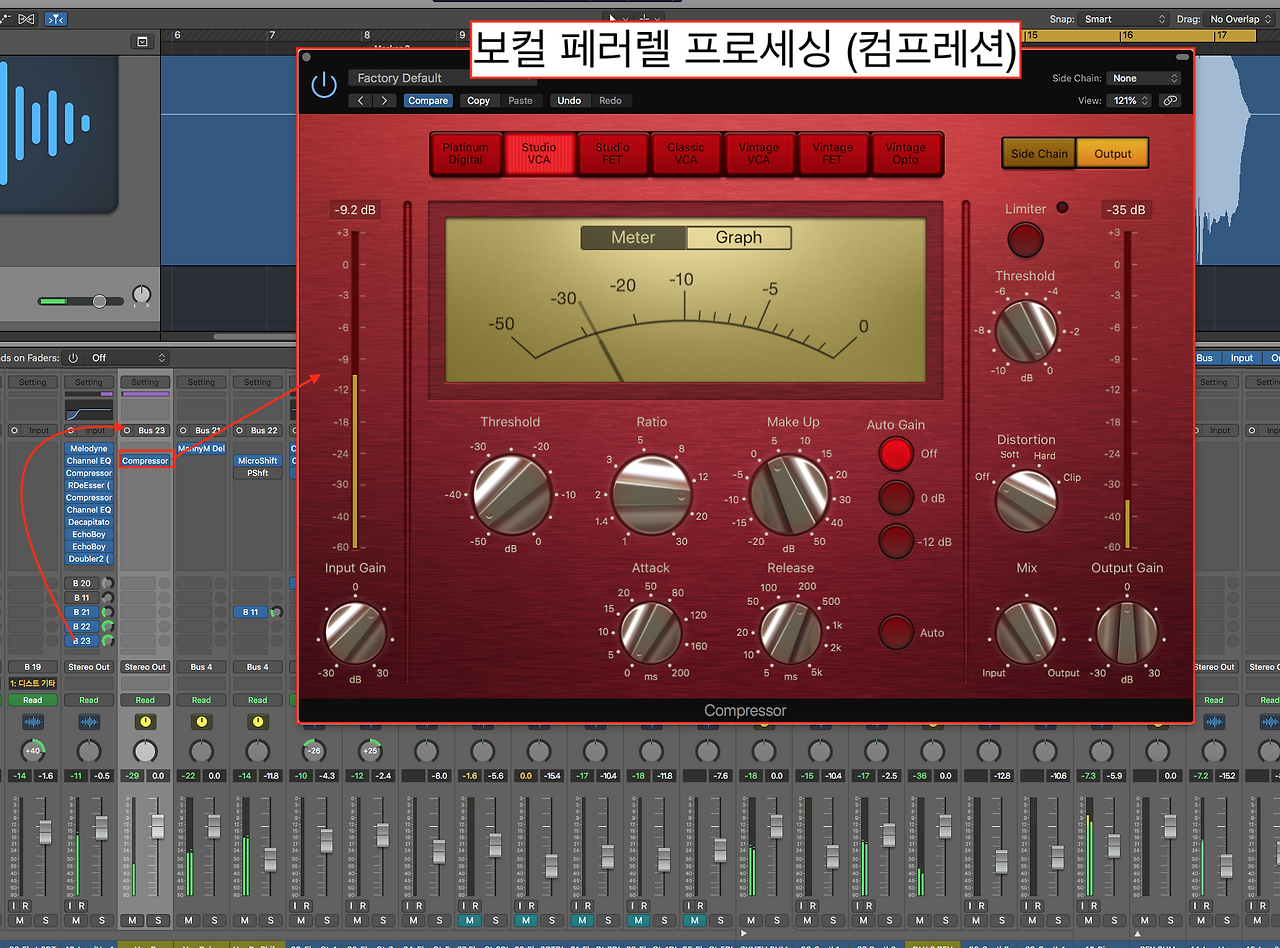
Task: Click the yellow aux icon on Bus 23 strip
Action: pos(145,722)
